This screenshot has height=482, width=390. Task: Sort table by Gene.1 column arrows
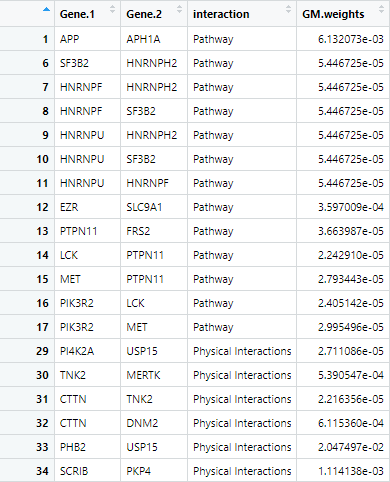pyautogui.click(x=112, y=9)
